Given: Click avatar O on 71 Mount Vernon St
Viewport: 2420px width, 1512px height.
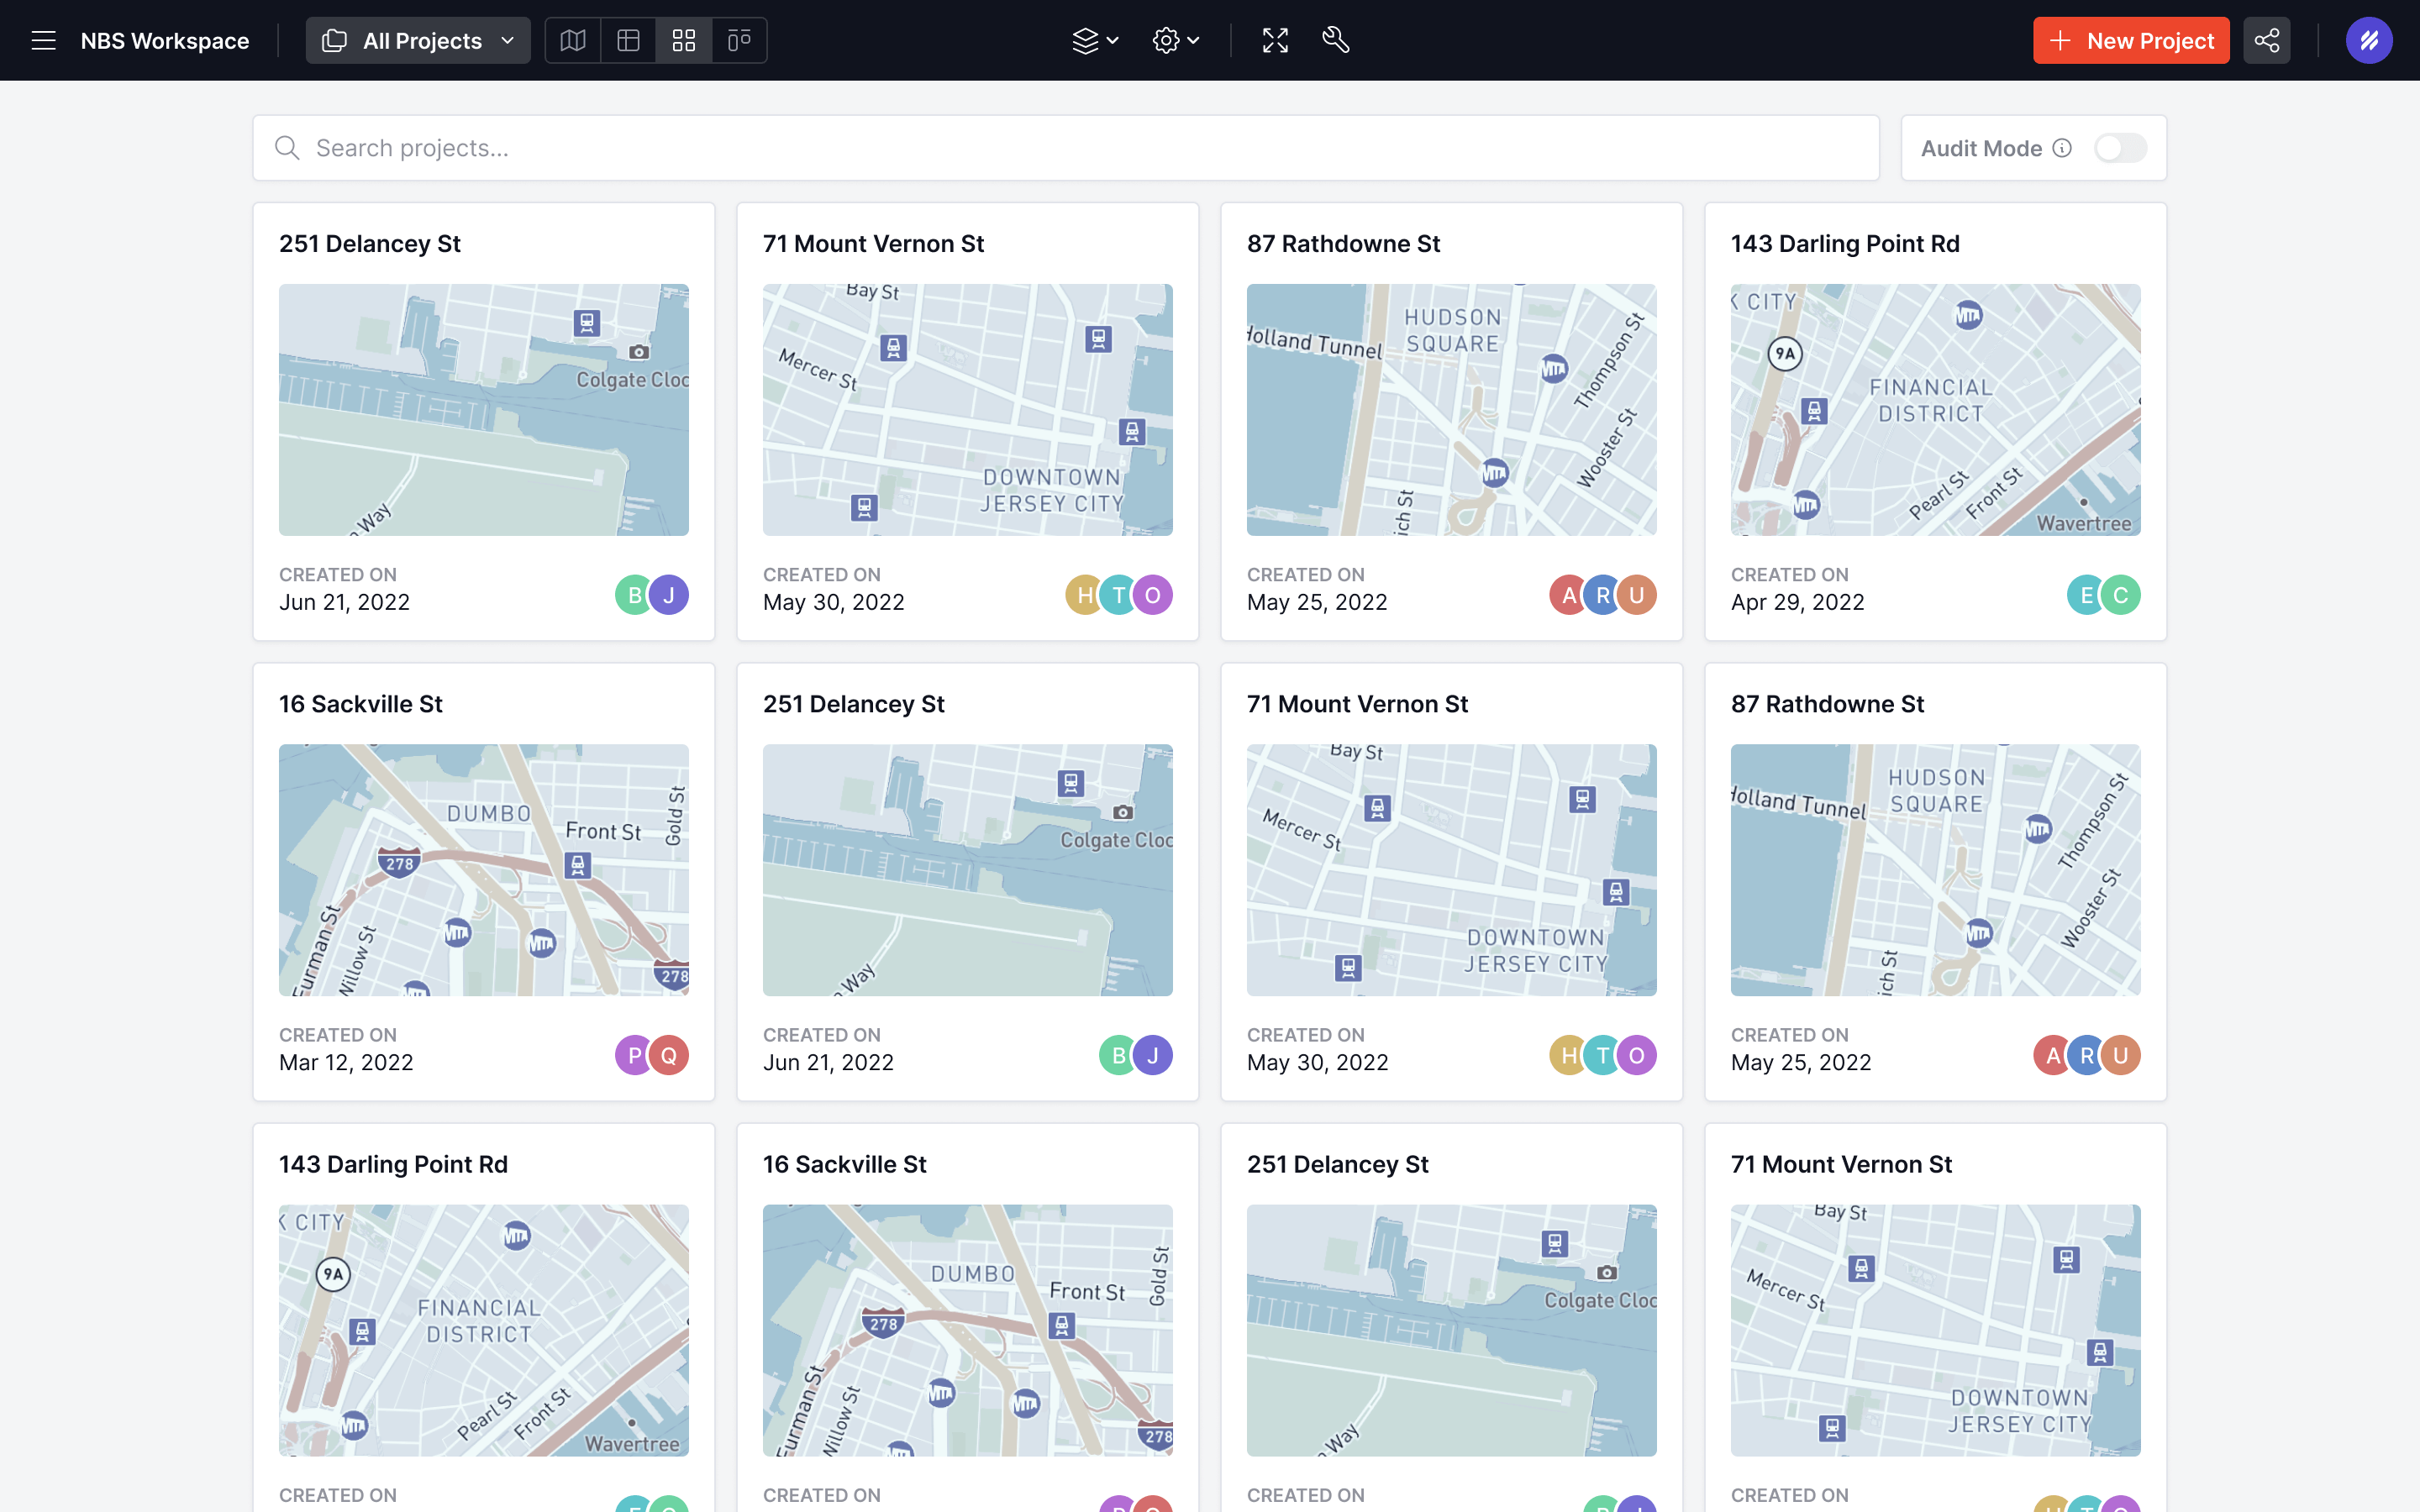Looking at the screenshot, I should 1153,595.
